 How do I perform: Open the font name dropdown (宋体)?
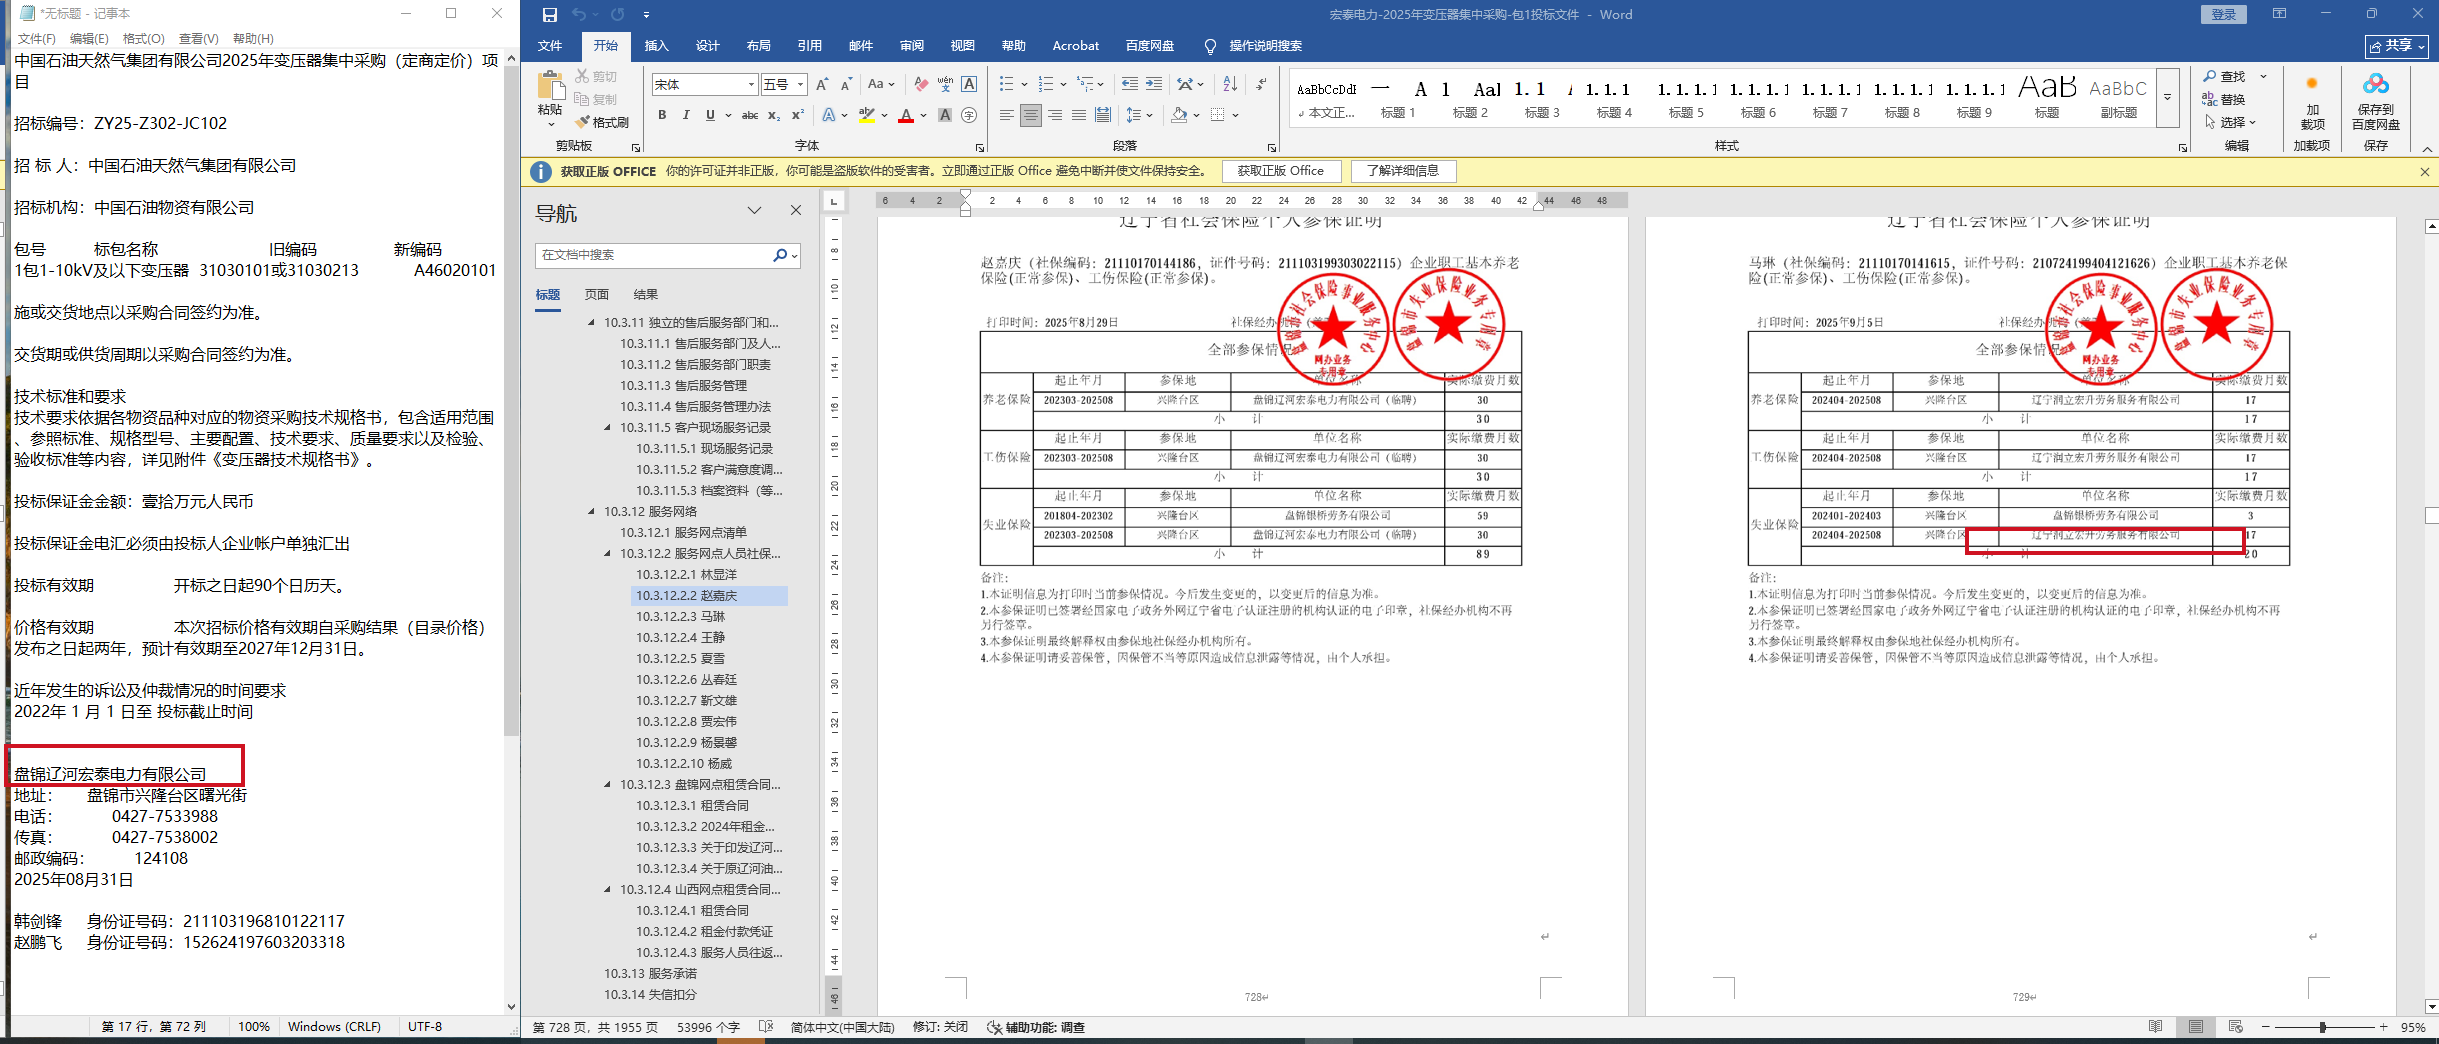click(751, 85)
